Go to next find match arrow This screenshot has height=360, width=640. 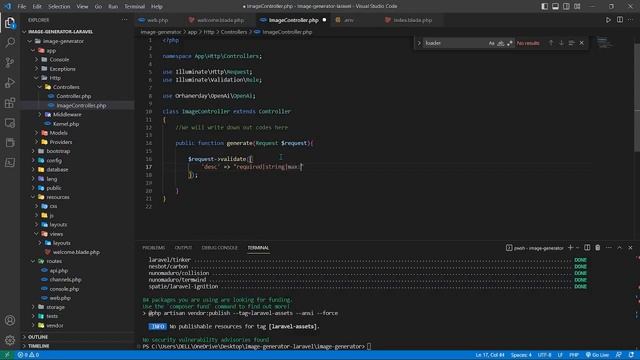point(561,43)
